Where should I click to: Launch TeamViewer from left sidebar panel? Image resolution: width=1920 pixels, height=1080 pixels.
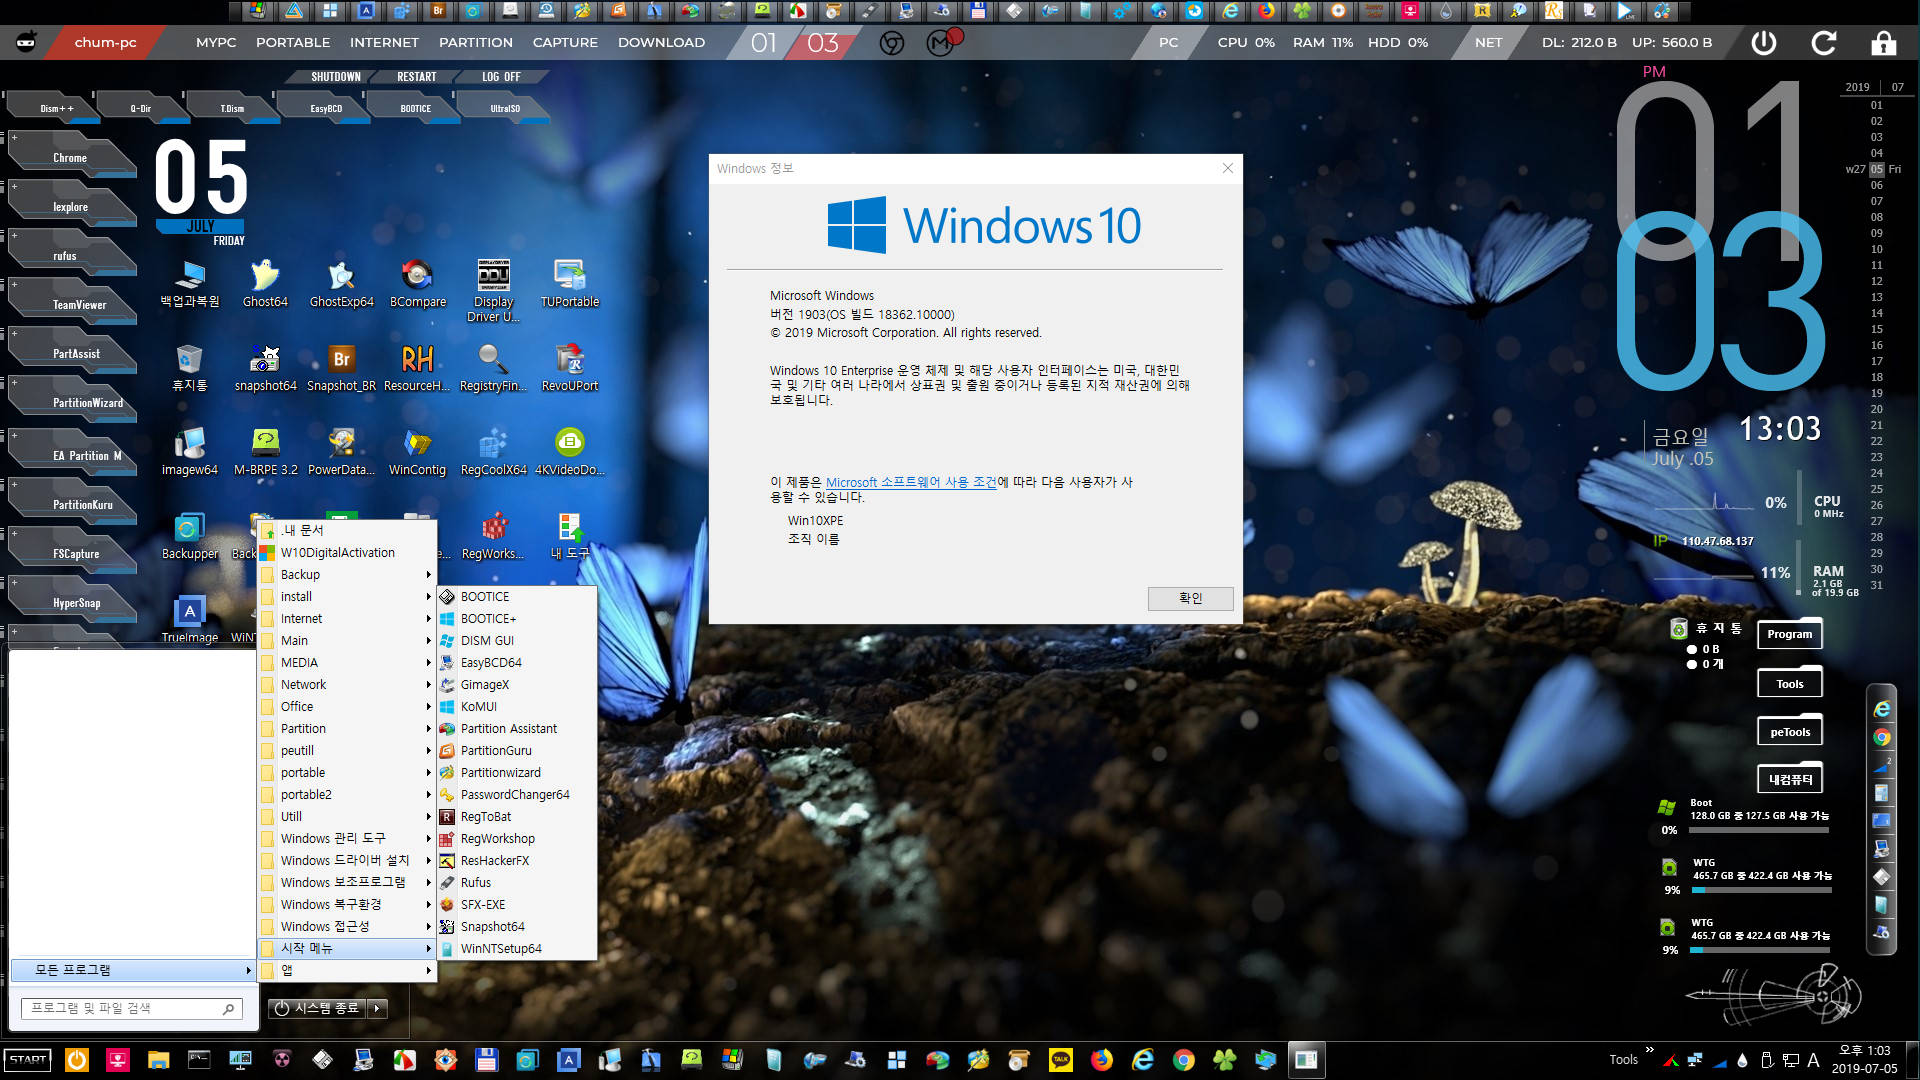point(72,303)
